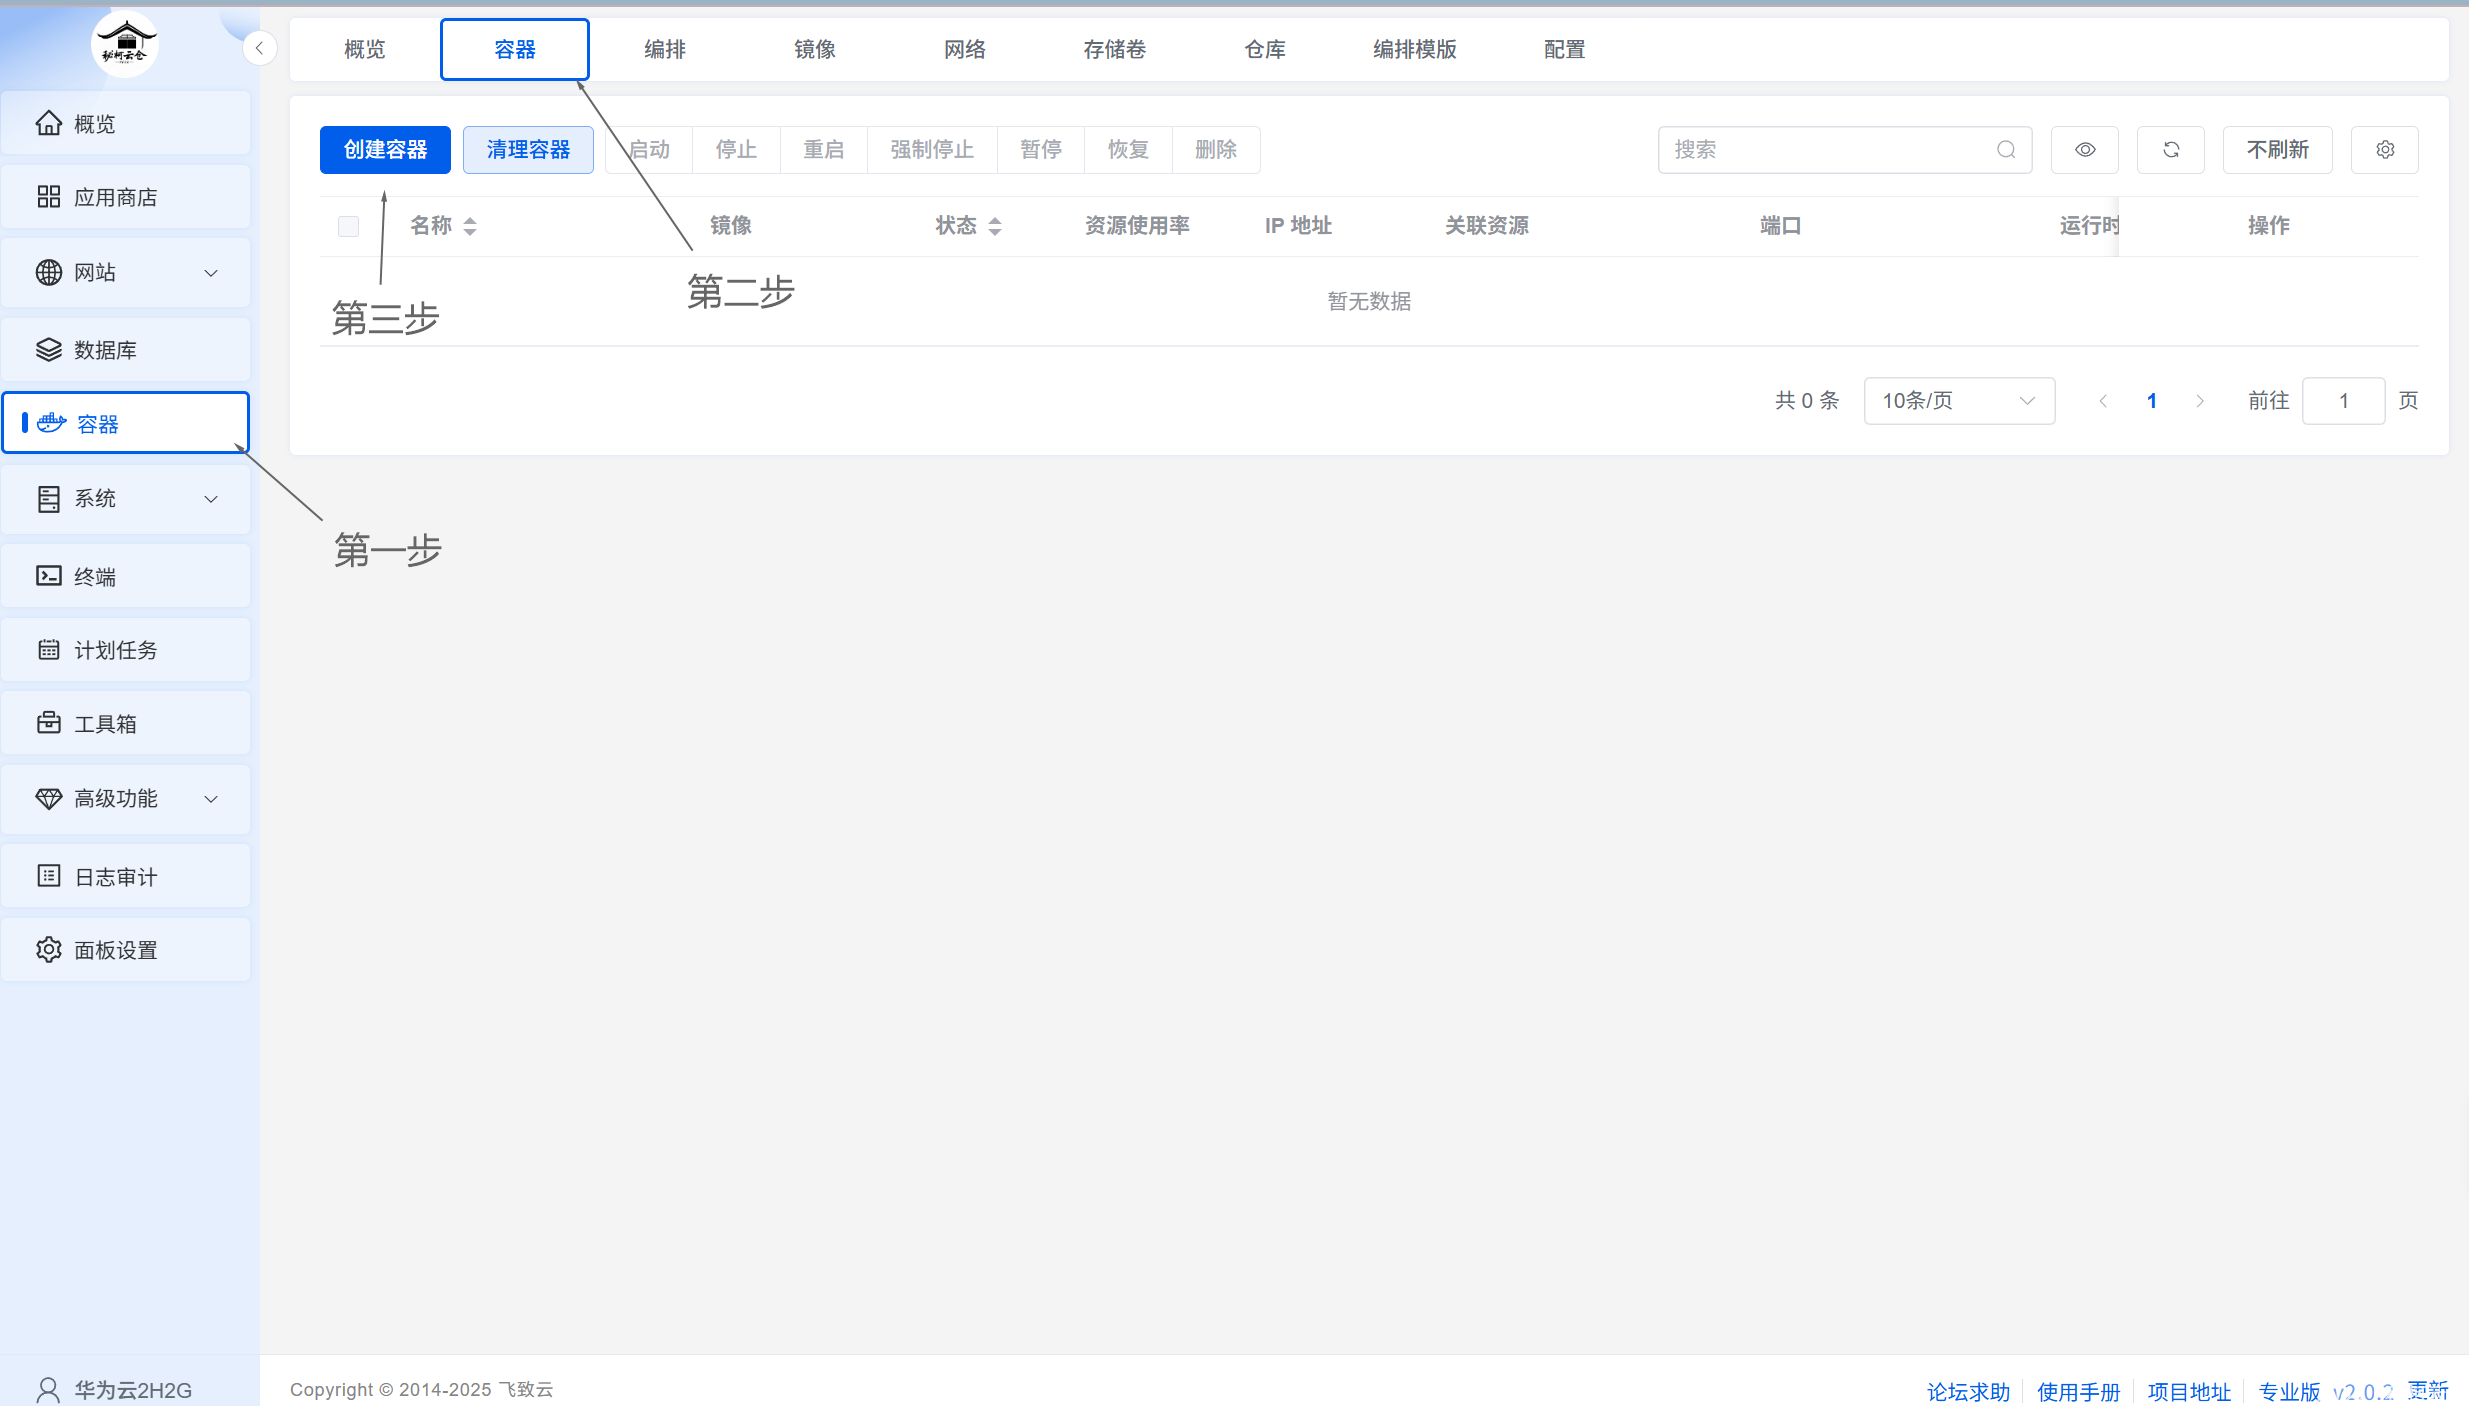This screenshot has height=1406, width=2469.
Task: Click the 镜像 column header
Action: coord(731,226)
